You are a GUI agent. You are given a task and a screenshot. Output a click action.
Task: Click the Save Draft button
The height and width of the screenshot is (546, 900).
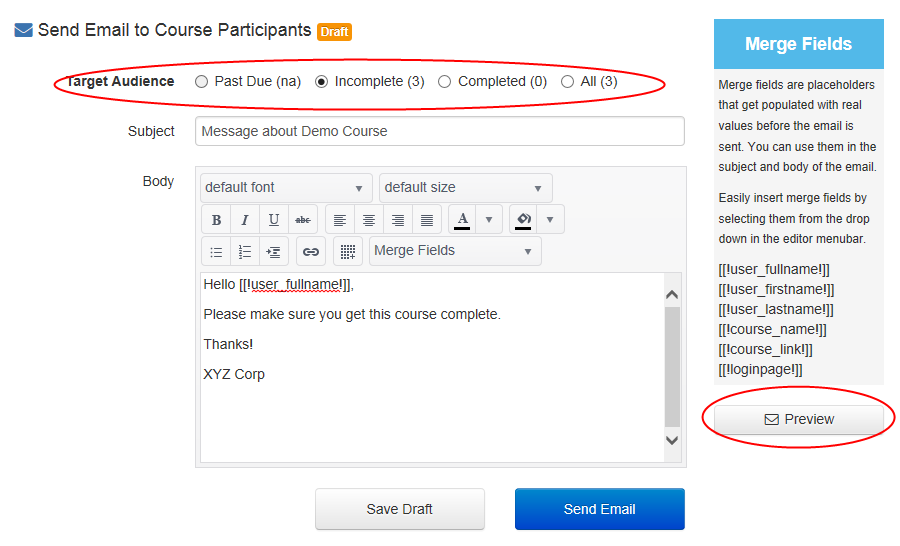pos(400,509)
